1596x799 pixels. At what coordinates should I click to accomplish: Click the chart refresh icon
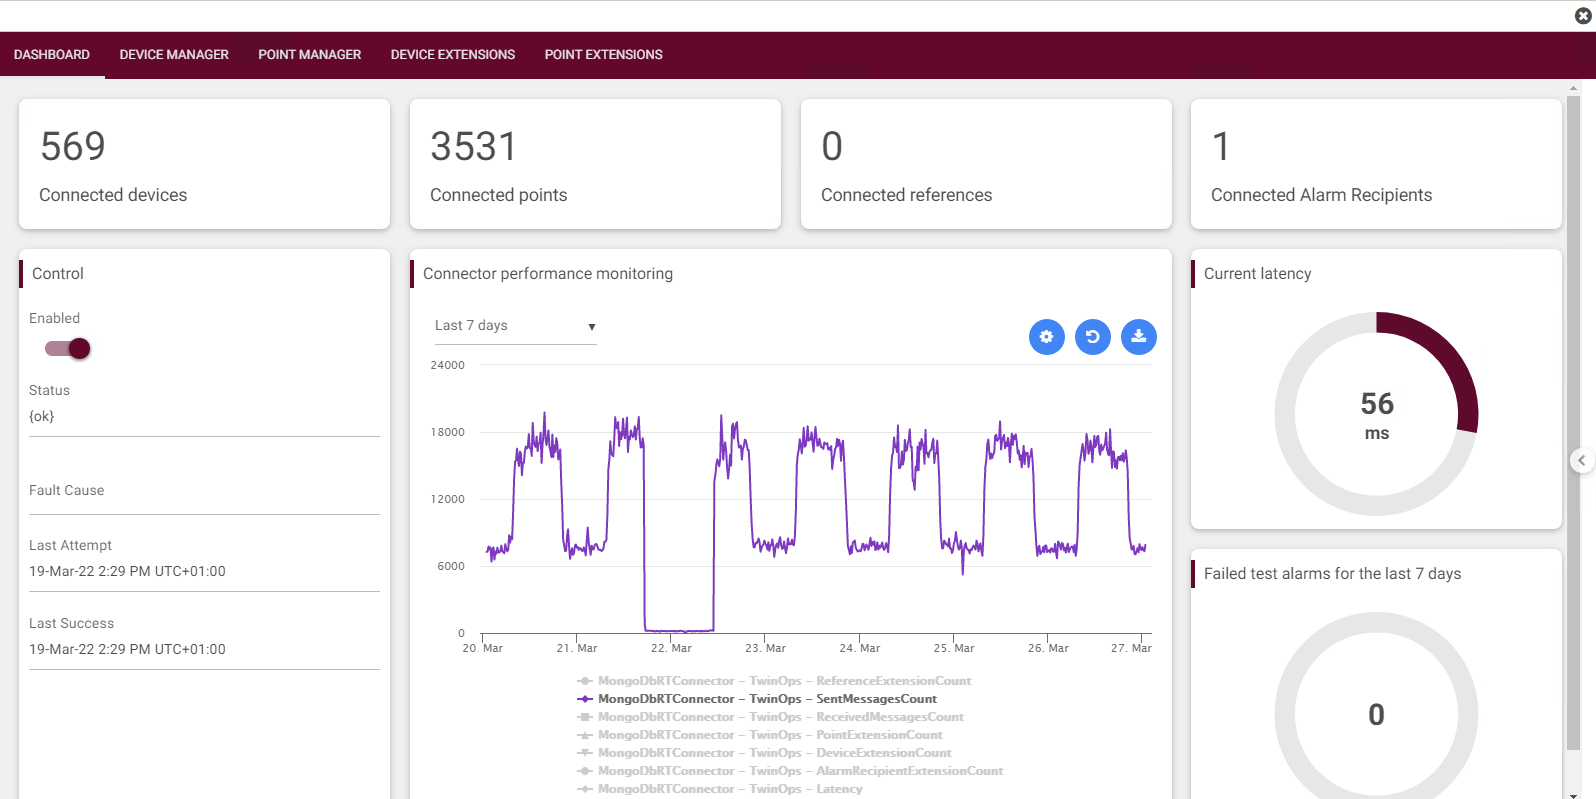1092,337
